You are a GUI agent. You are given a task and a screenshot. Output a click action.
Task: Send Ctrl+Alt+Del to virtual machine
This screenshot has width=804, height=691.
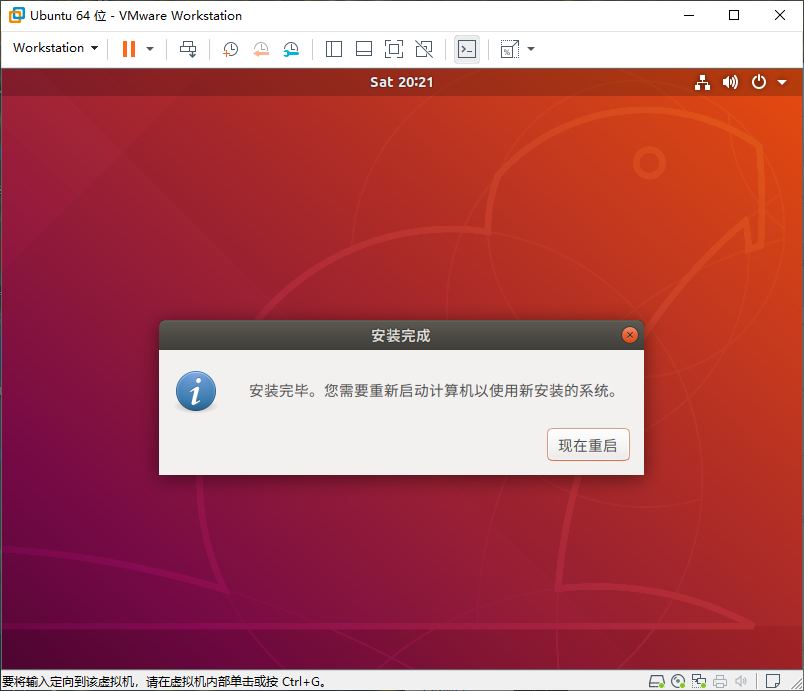pyautogui.click(x=188, y=49)
